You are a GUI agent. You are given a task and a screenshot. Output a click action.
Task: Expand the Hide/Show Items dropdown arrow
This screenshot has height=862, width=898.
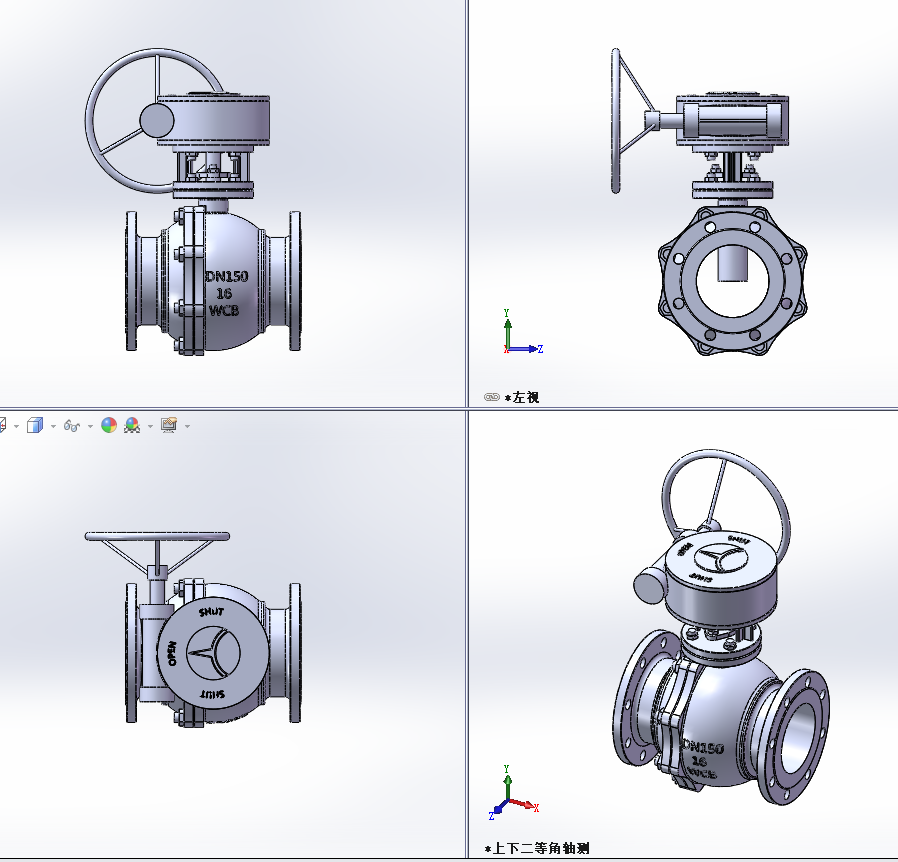pyautogui.click(x=90, y=427)
